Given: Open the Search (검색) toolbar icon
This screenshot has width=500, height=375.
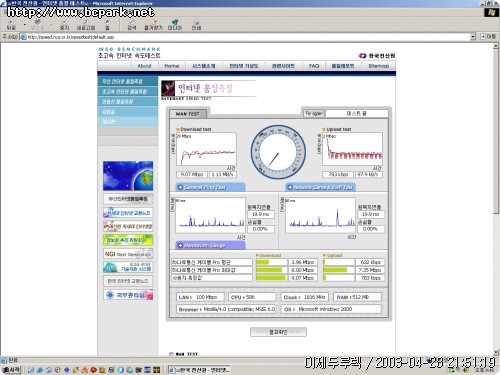Looking at the screenshot, I should (132, 25).
